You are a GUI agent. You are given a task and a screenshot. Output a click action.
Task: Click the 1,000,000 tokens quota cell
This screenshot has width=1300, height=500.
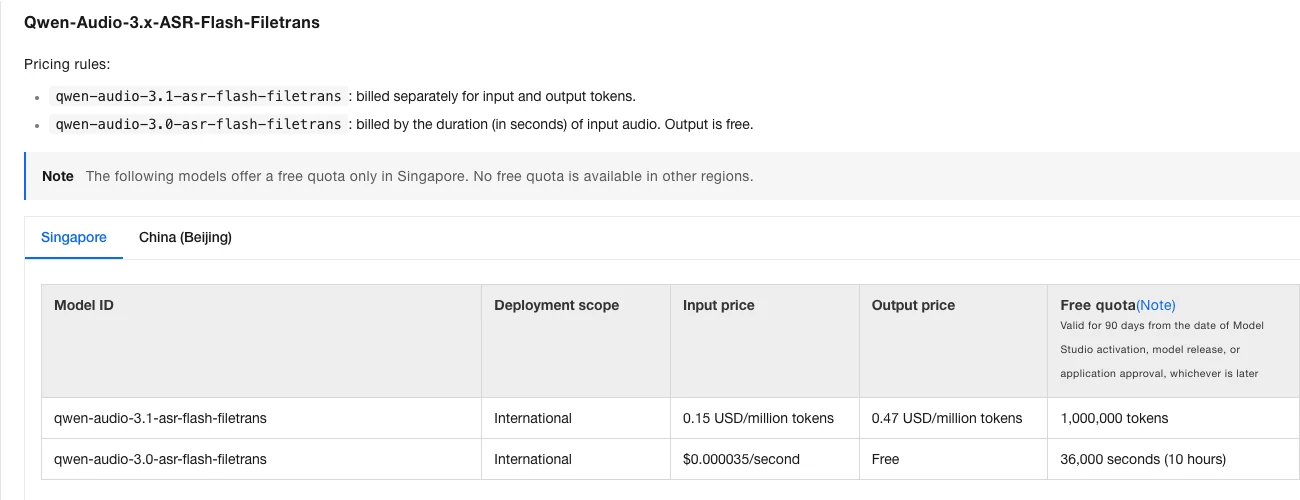1174,418
